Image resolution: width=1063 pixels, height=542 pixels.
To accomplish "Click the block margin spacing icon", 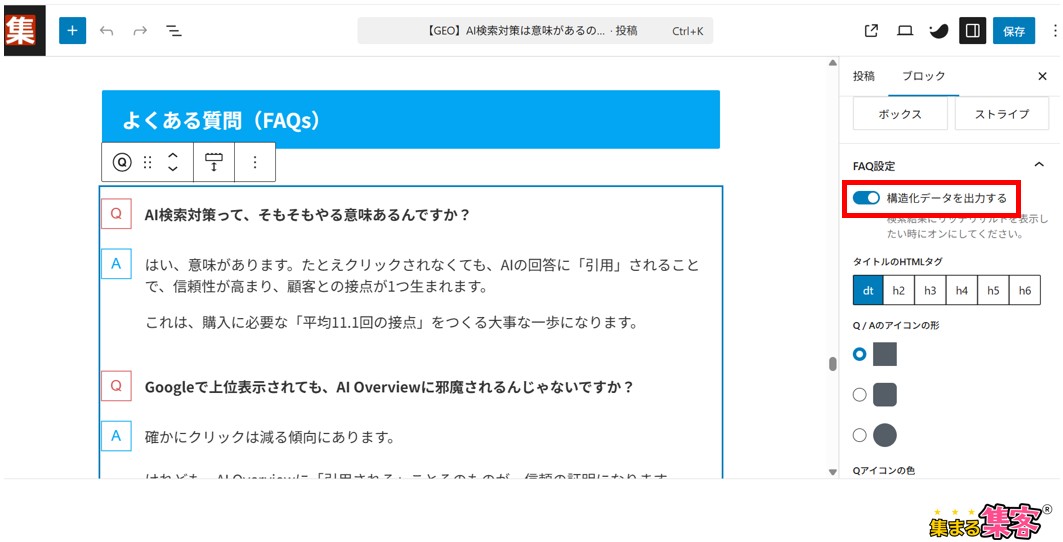I will click(x=214, y=162).
